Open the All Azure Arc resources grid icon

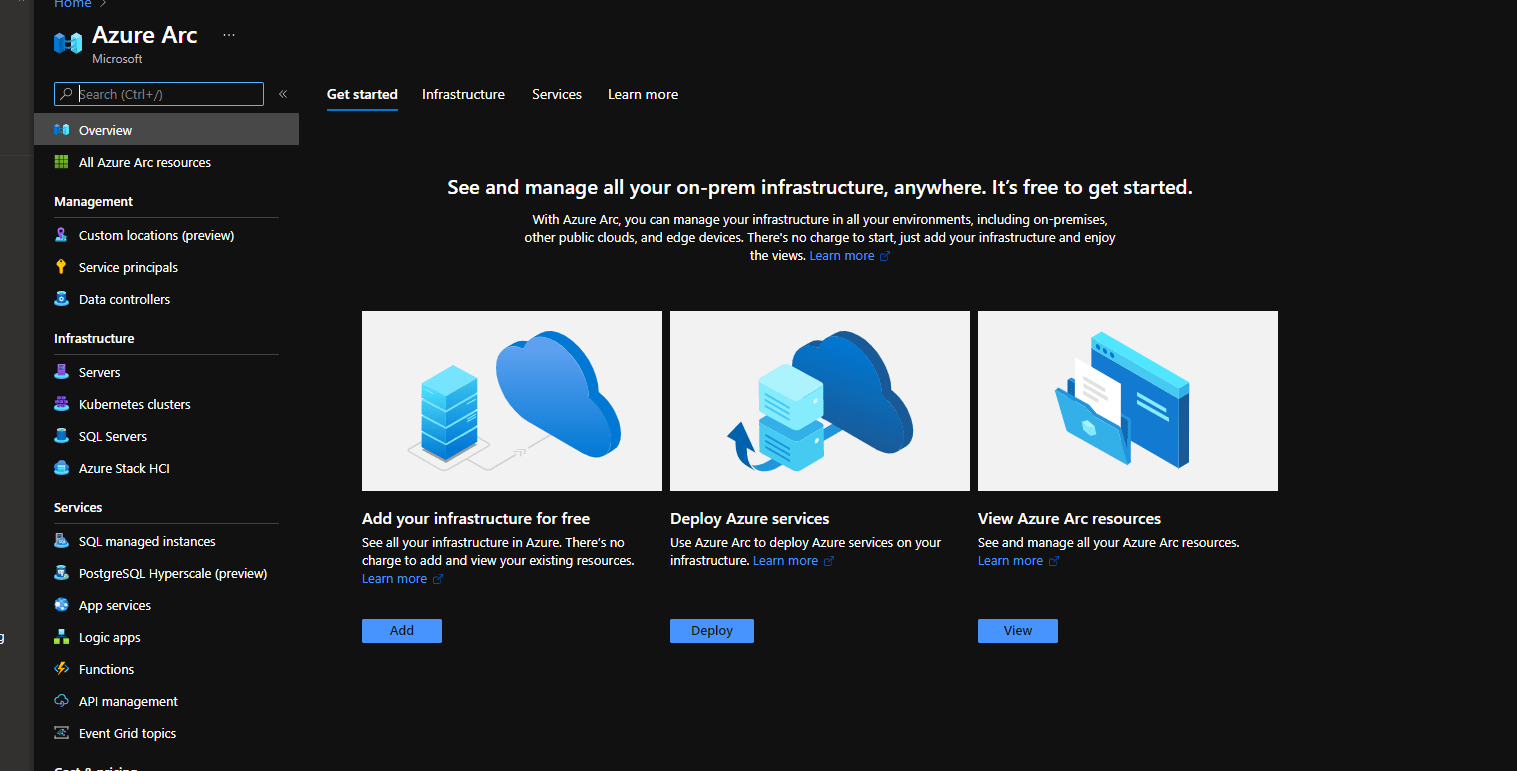[61, 162]
